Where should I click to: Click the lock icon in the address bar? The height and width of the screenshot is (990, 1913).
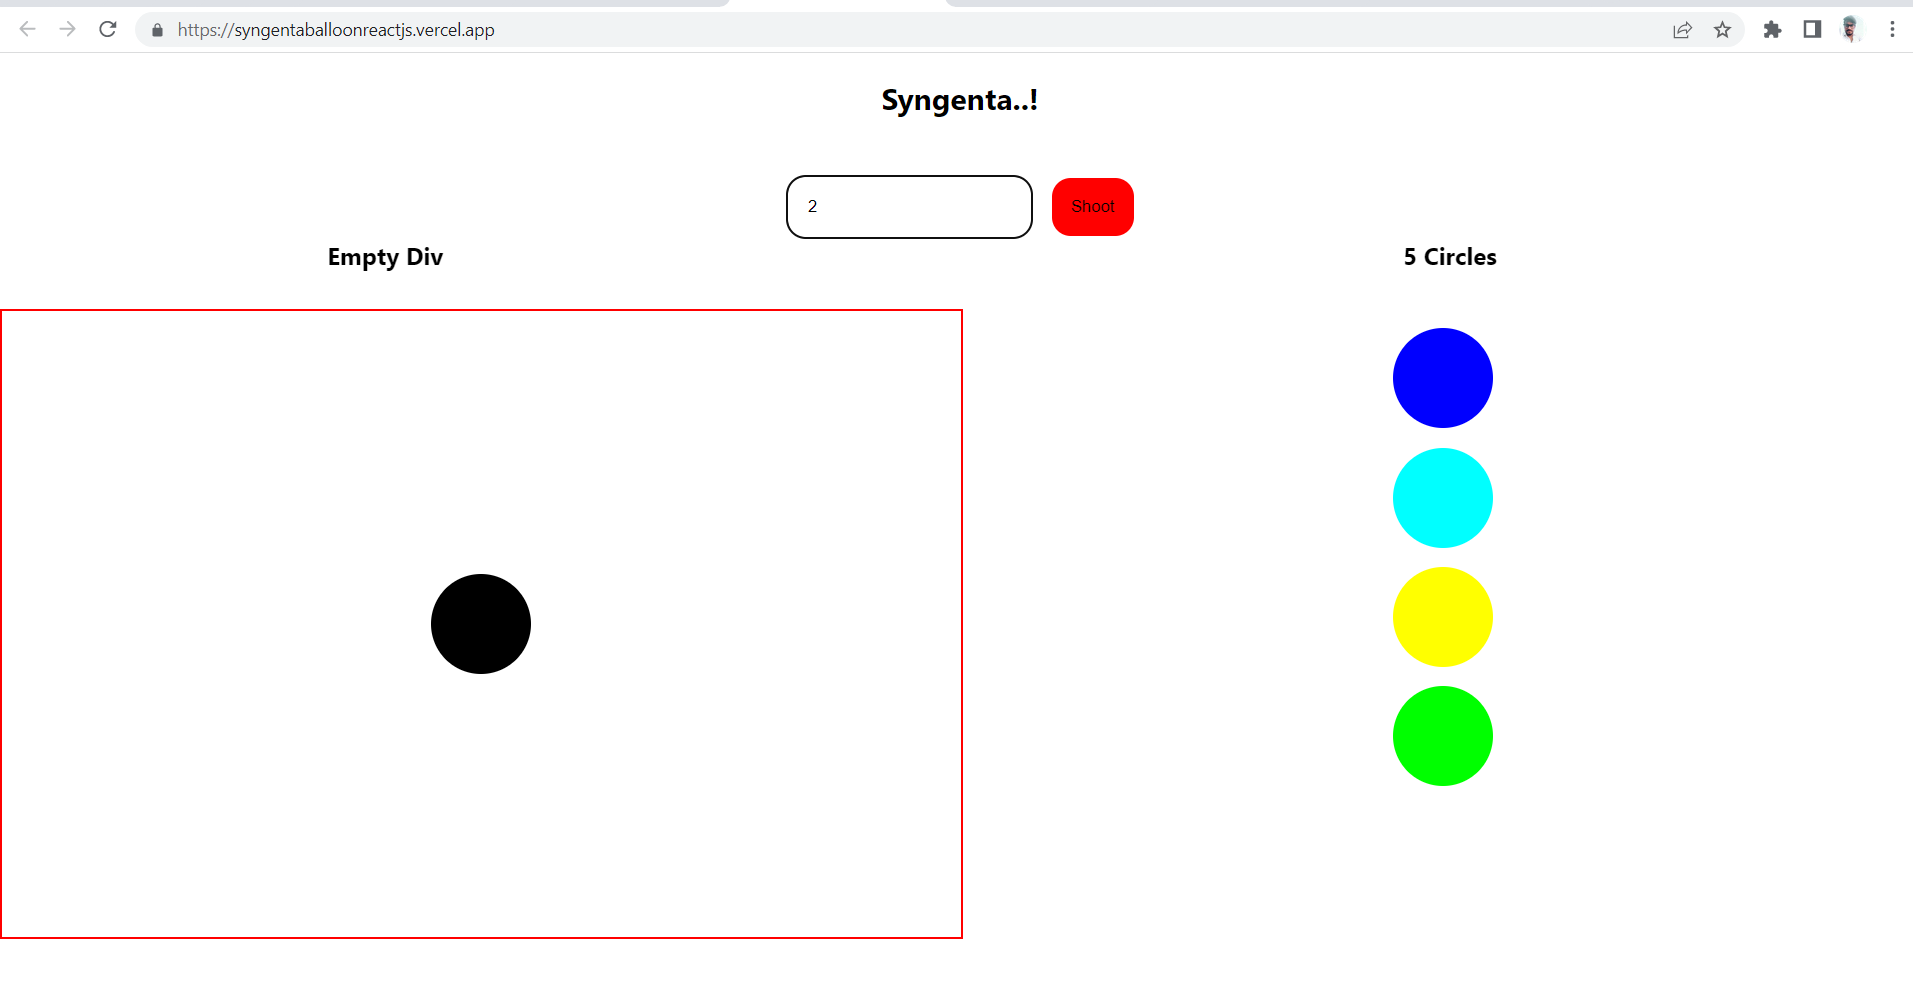(157, 30)
